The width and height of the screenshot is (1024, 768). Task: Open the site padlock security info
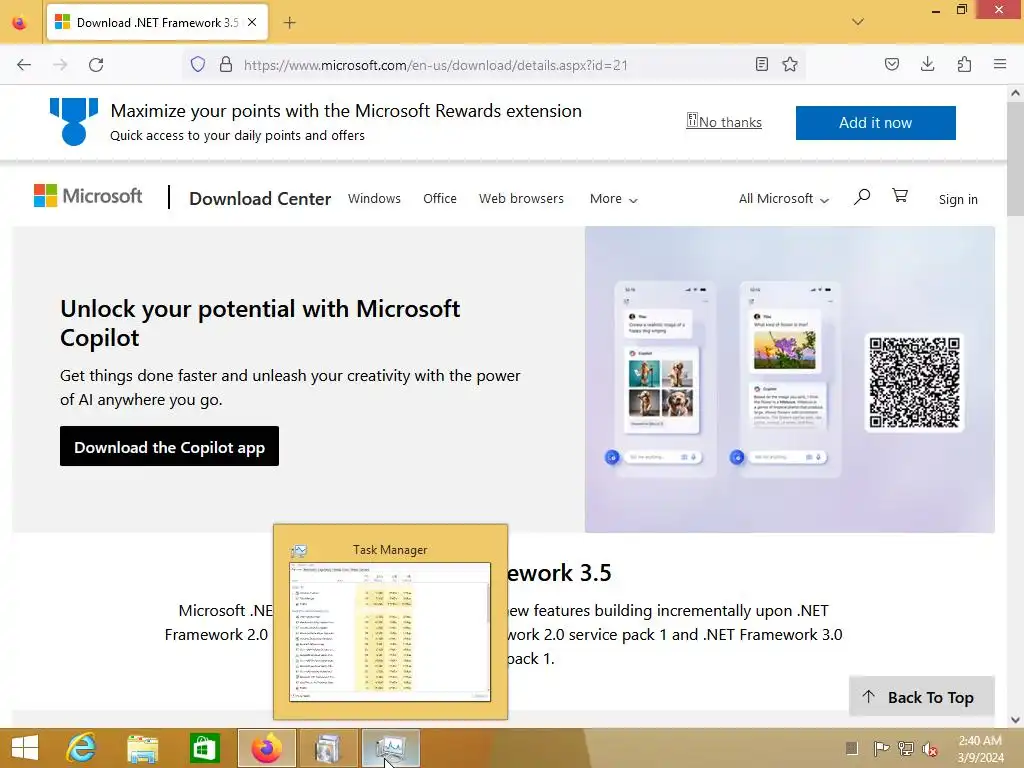226,64
